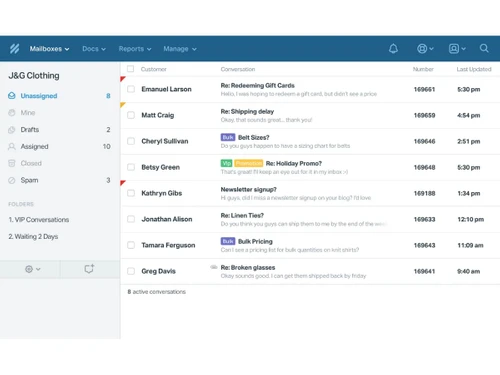Click the new conversation icon
500x375 pixels.
pyautogui.click(x=89, y=269)
